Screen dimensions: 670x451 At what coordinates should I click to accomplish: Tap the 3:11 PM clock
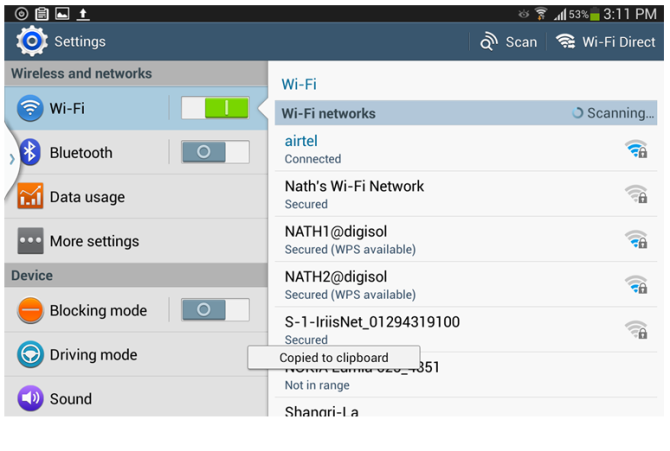(630, 14)
